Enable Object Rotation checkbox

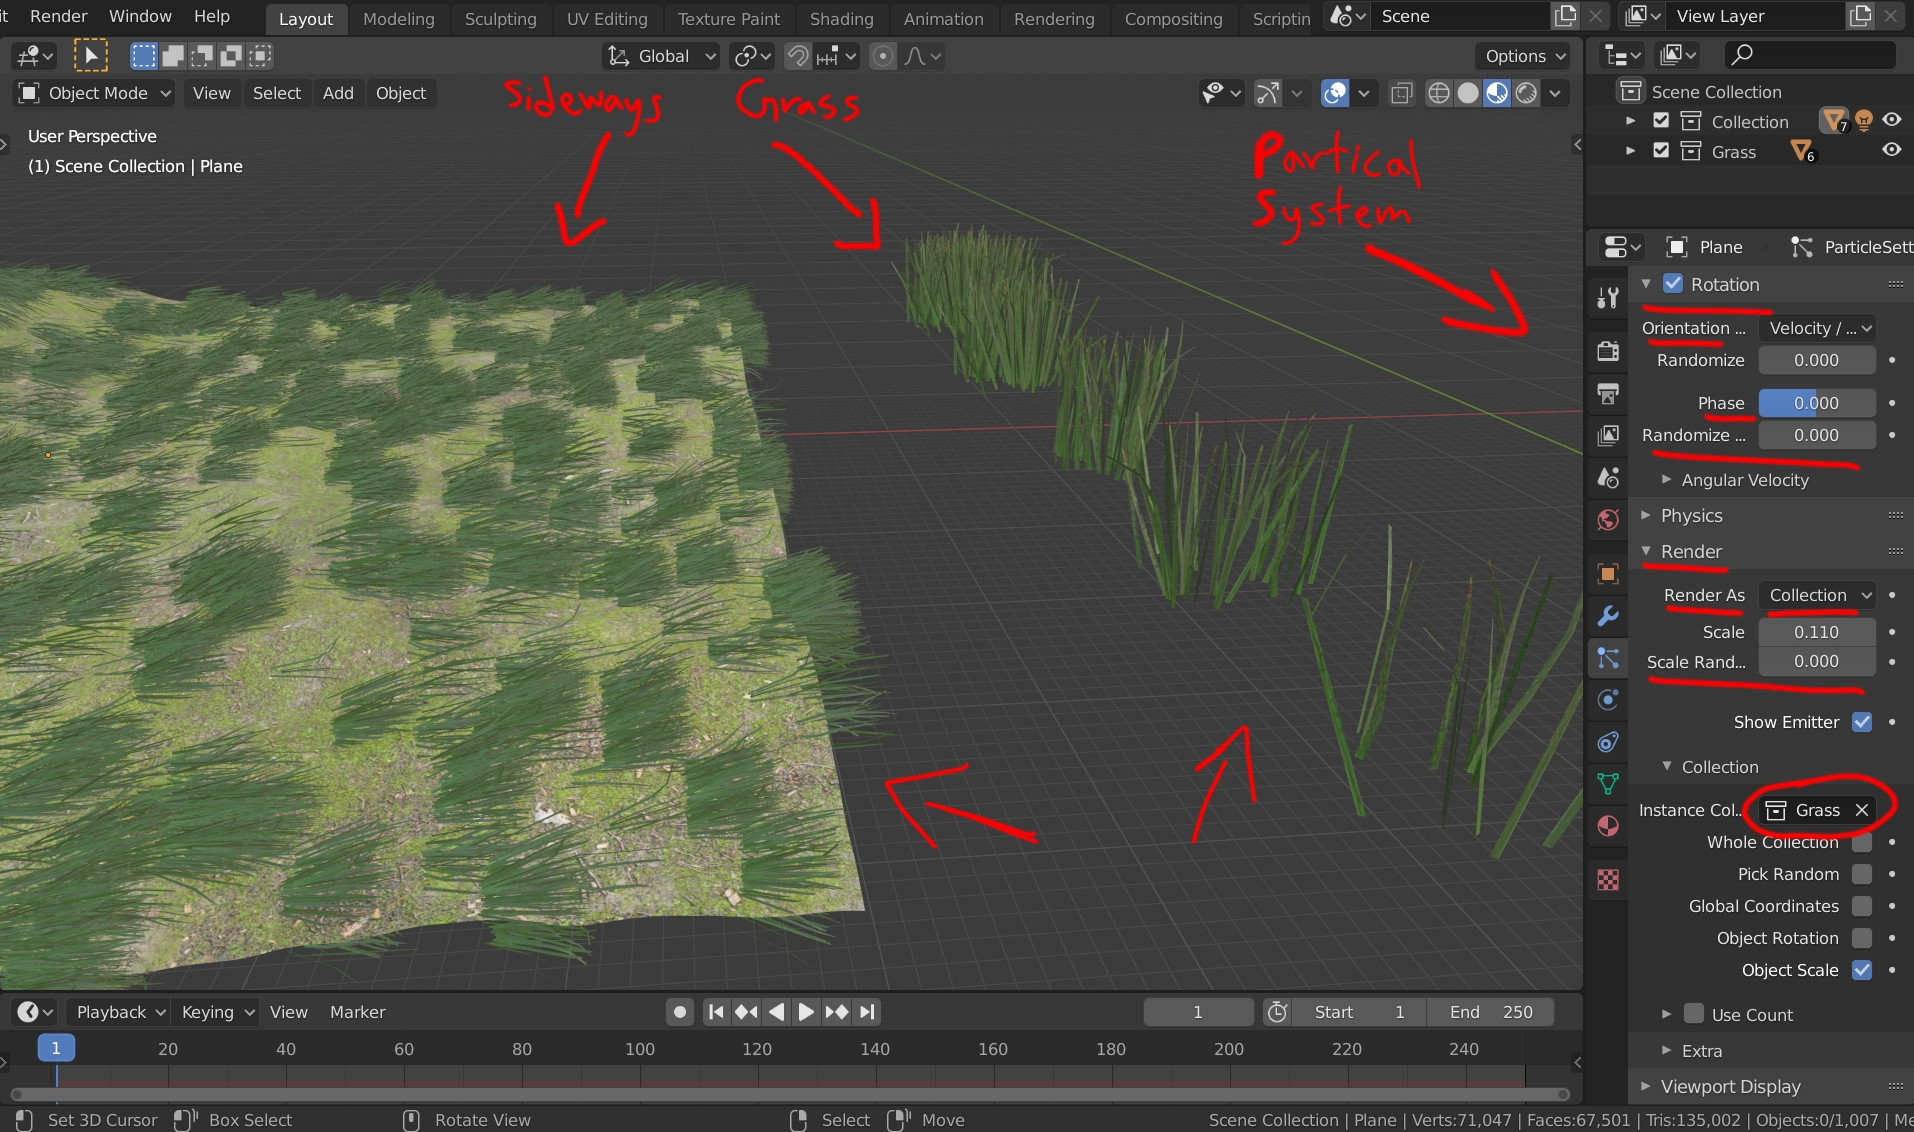pyautogui.click(x=1862, y=938)
